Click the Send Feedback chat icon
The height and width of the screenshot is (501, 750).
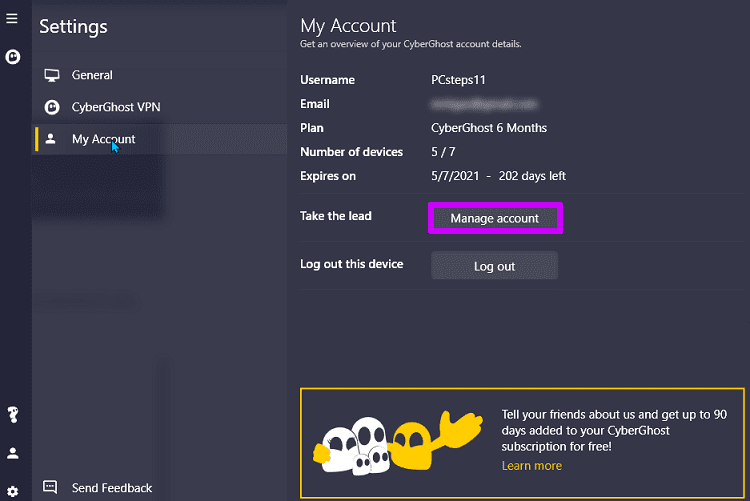click(50, 487)
